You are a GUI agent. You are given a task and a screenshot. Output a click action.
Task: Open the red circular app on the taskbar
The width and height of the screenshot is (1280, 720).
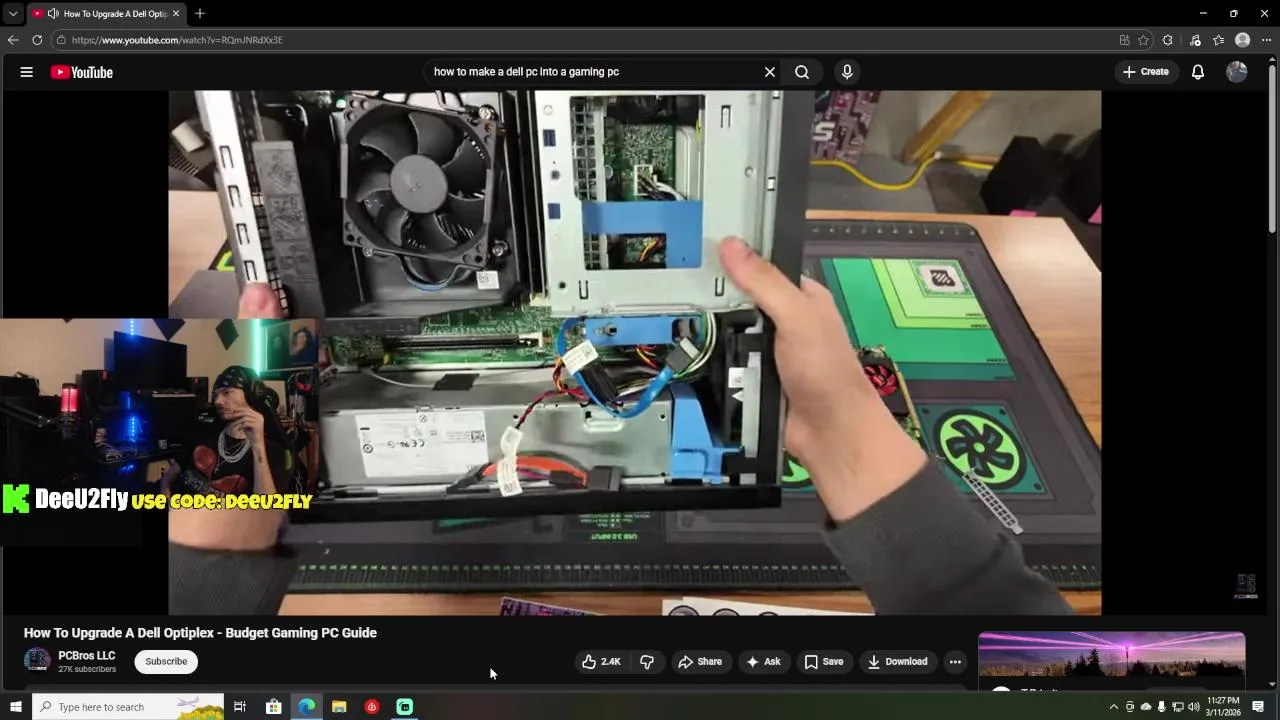[x=372, y=707]
